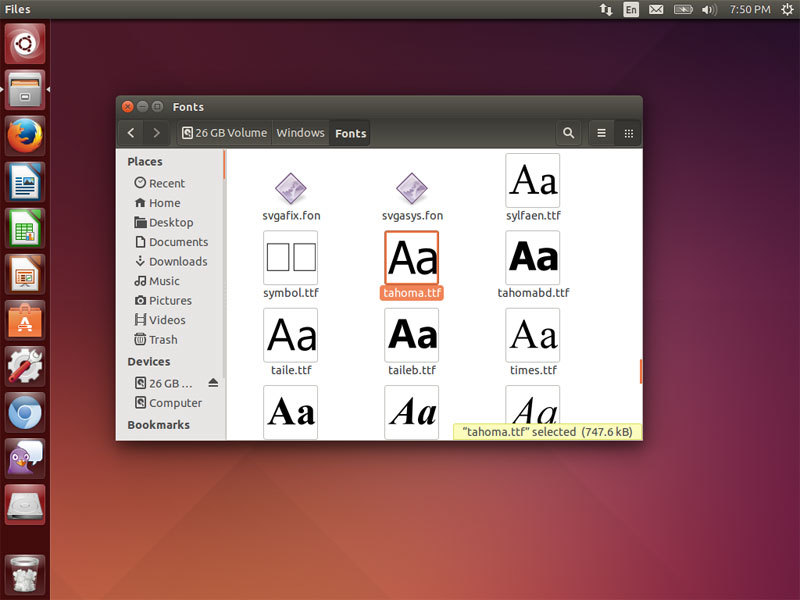Viewport: 800px width, 600px height.
Task: Click the search magnifier icon in toolbar
Action: click(x=568, y=133)
